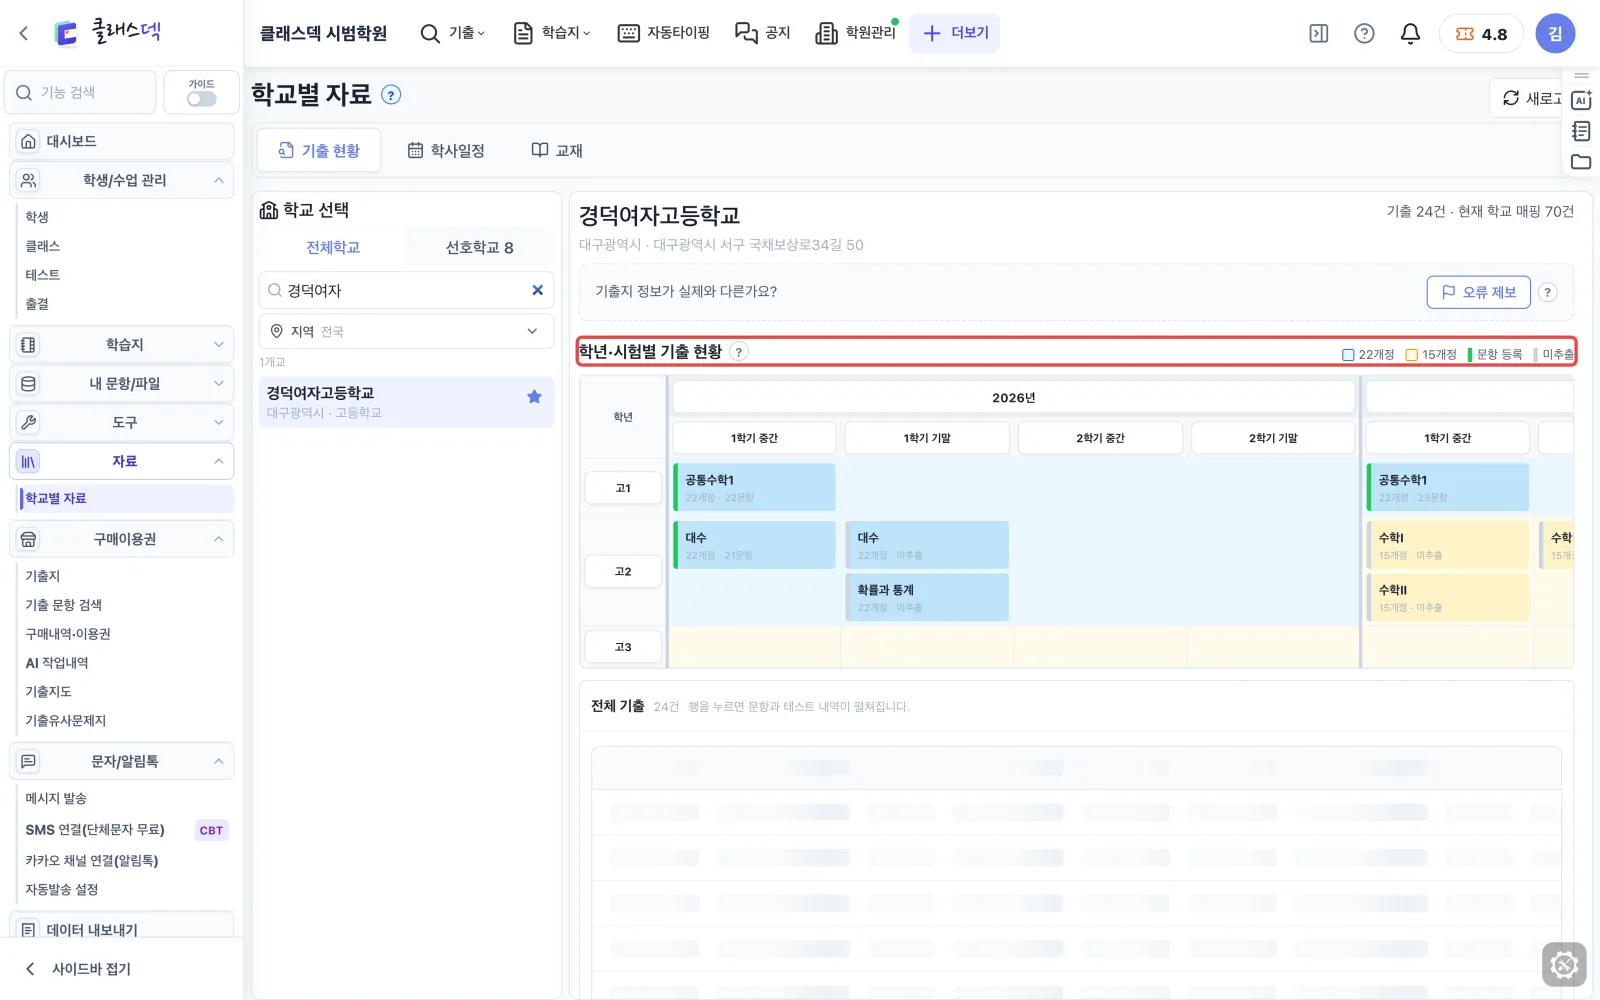The height and width of the screenshot is (1000, 1600).
Task: Toggle the 가이드 switch
Action: pyautogui.click(x=201, y=99)
